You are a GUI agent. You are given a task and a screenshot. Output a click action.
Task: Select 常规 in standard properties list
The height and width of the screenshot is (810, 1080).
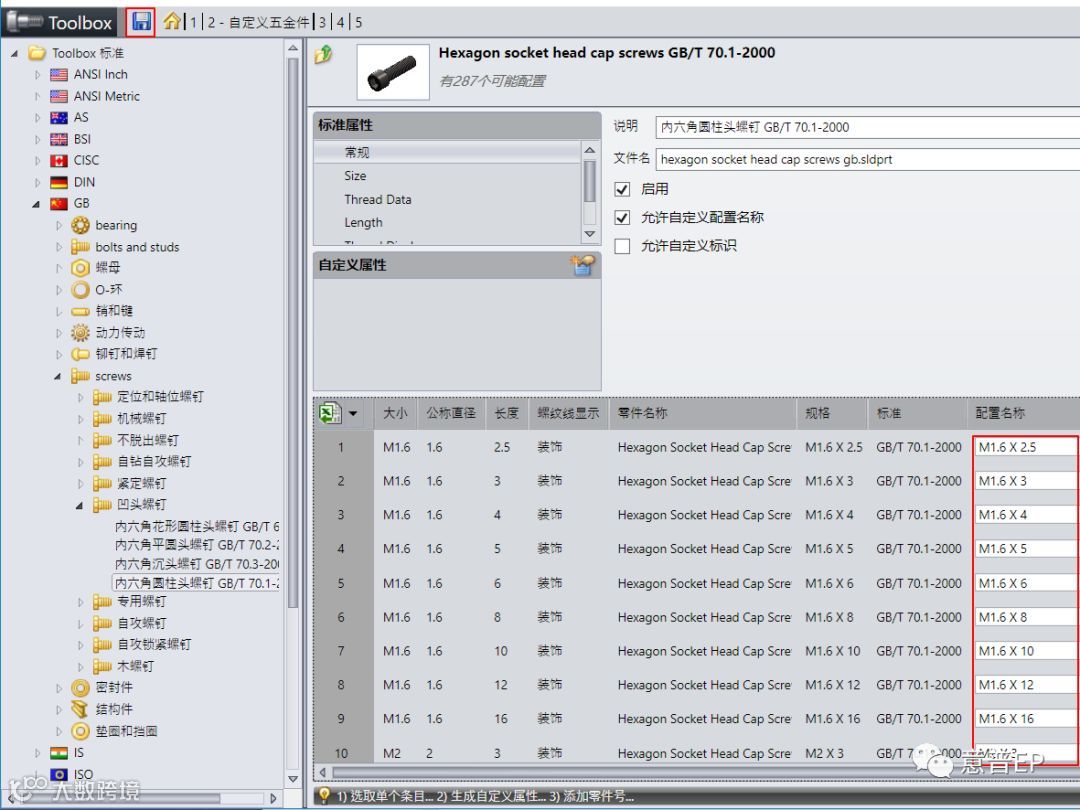[x=448, y=152]
